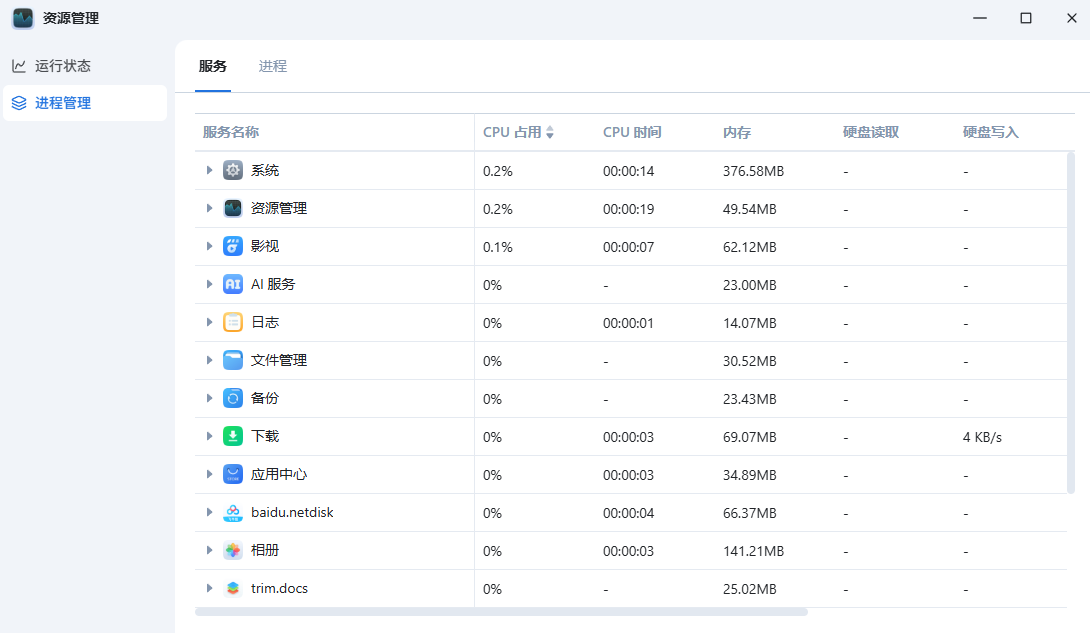The width and height of the screenshot is (1090, 633).
Task: Click the 系统 gear icon
Action: tap(233, 171)
